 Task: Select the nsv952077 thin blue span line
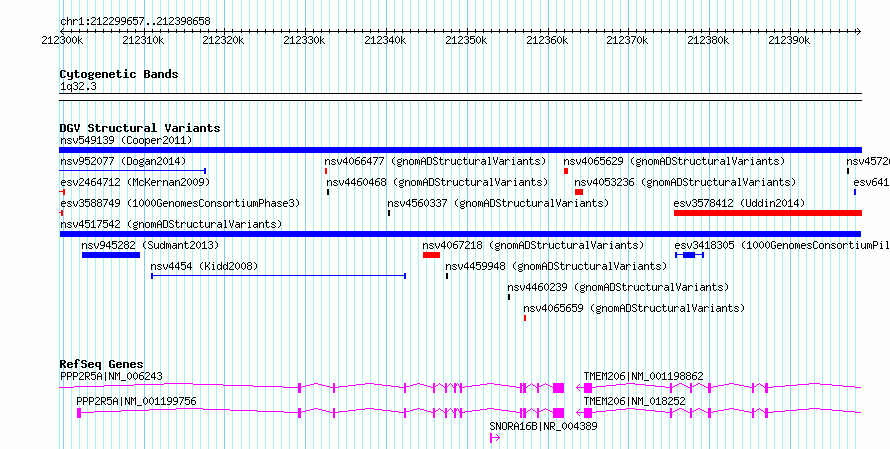coord(133,170)
